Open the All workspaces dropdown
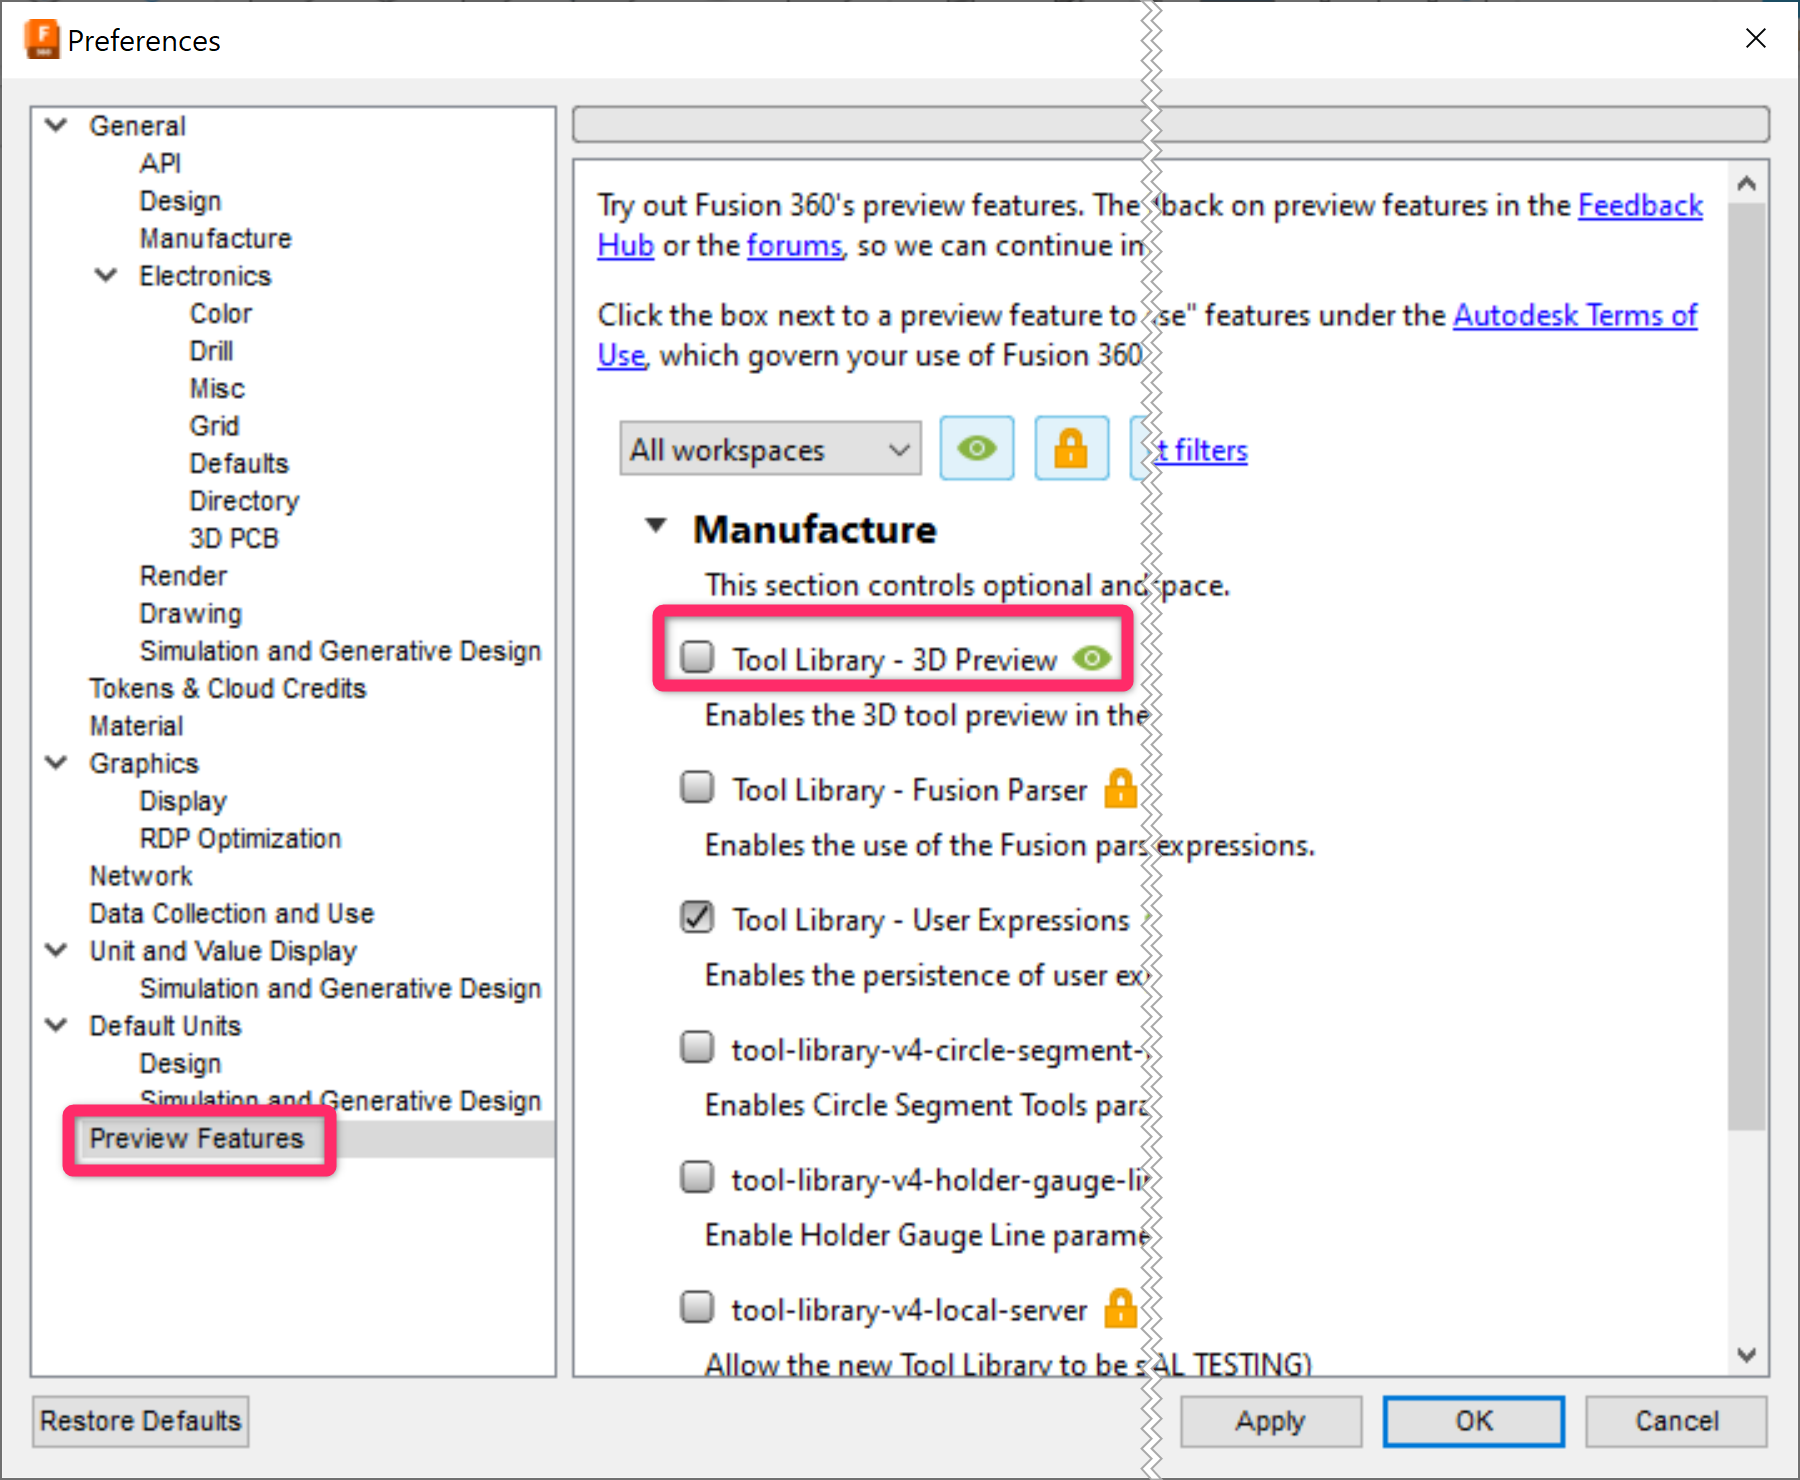Viewport: 1800px width, 1480px height. (x=770, y=449)
